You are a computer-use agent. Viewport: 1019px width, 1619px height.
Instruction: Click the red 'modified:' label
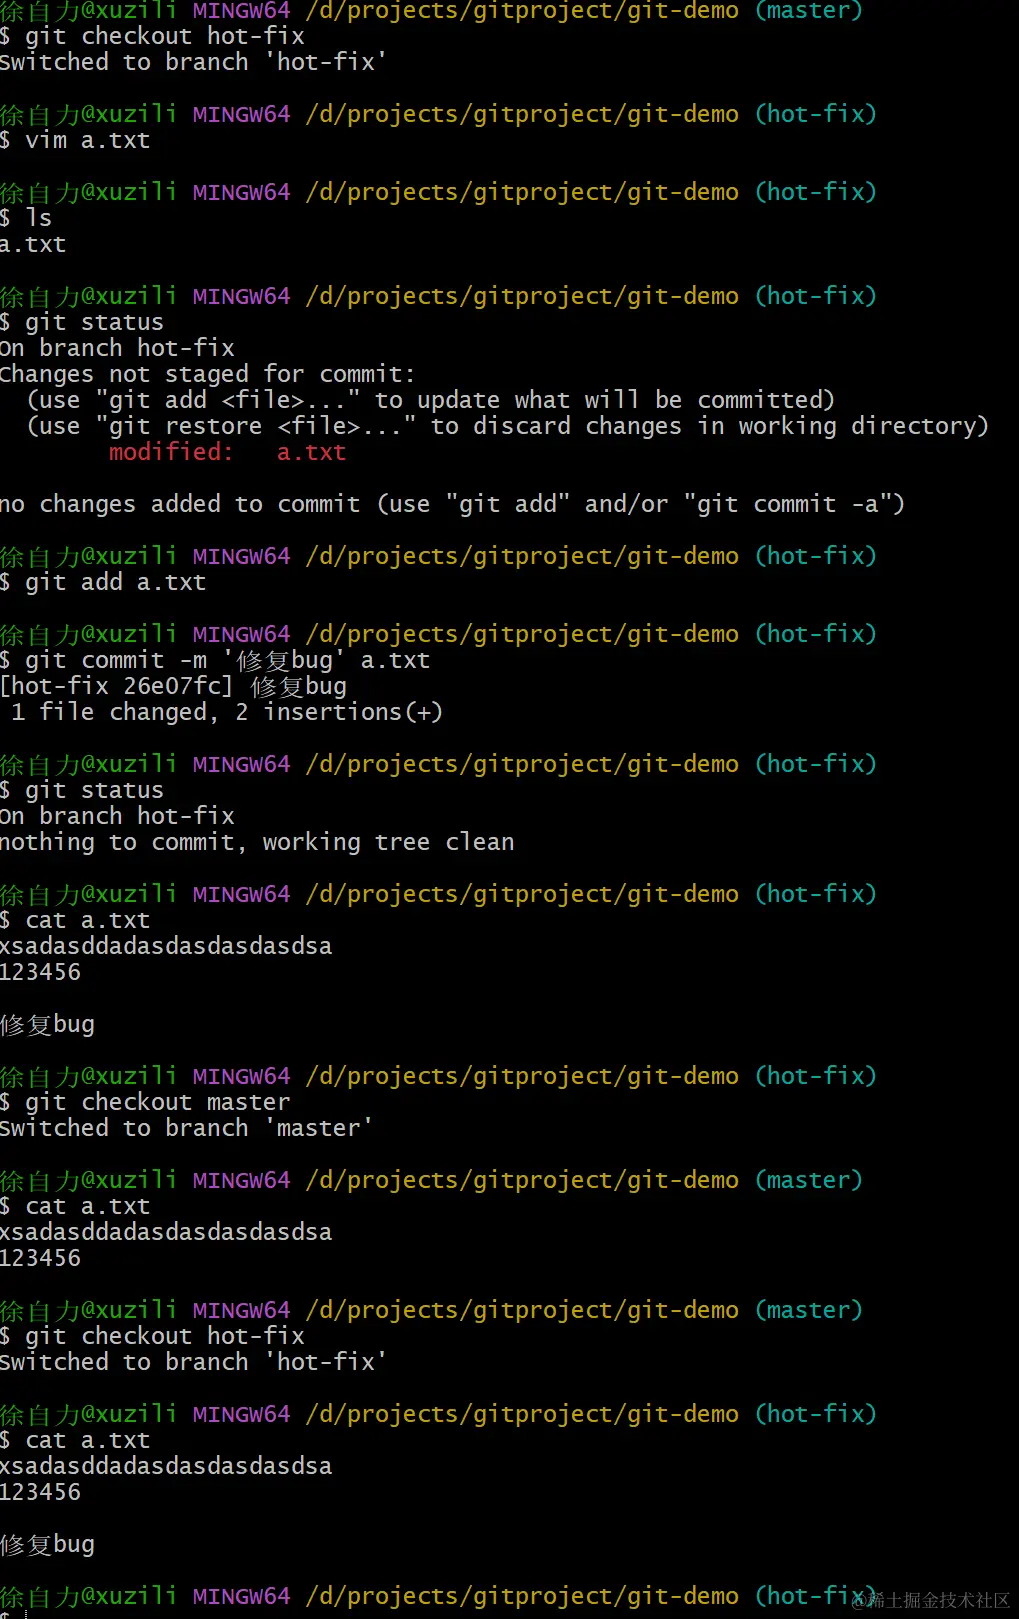tap(171, 452)
